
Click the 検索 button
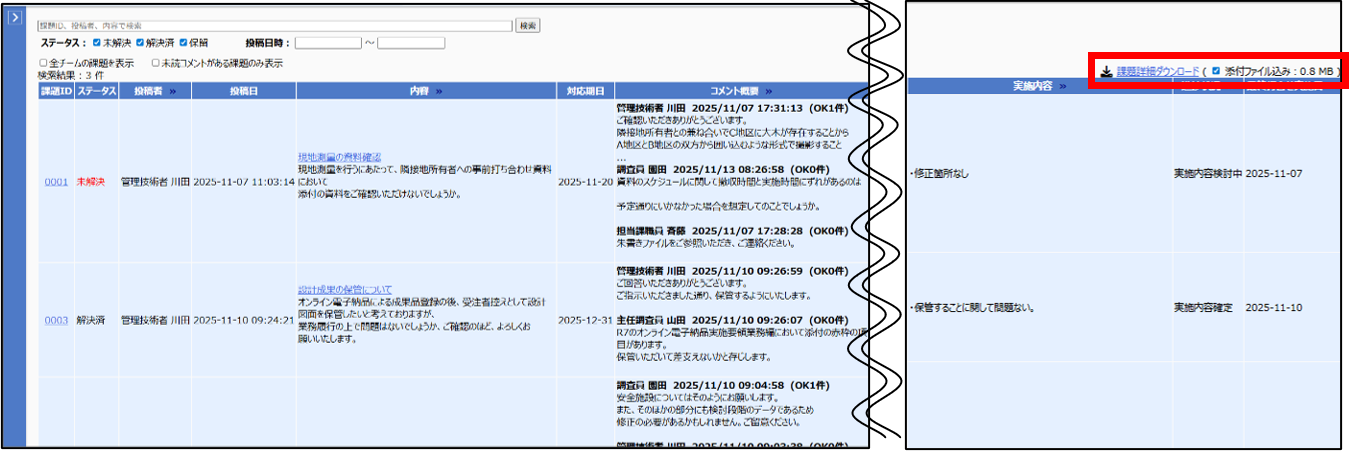coord(528,25)
